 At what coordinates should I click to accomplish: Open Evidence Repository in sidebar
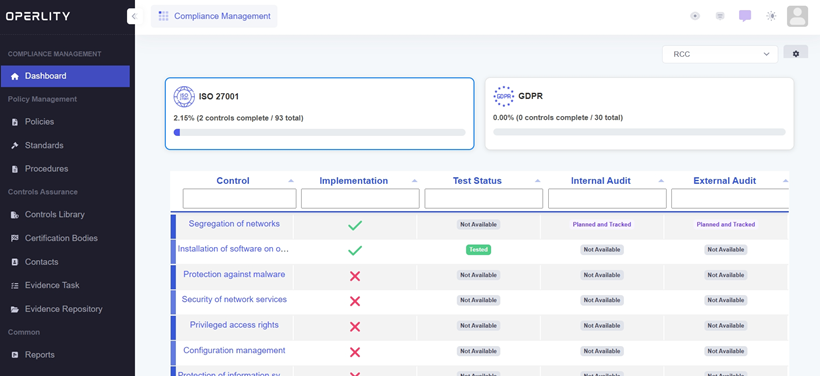pos(63,309)
